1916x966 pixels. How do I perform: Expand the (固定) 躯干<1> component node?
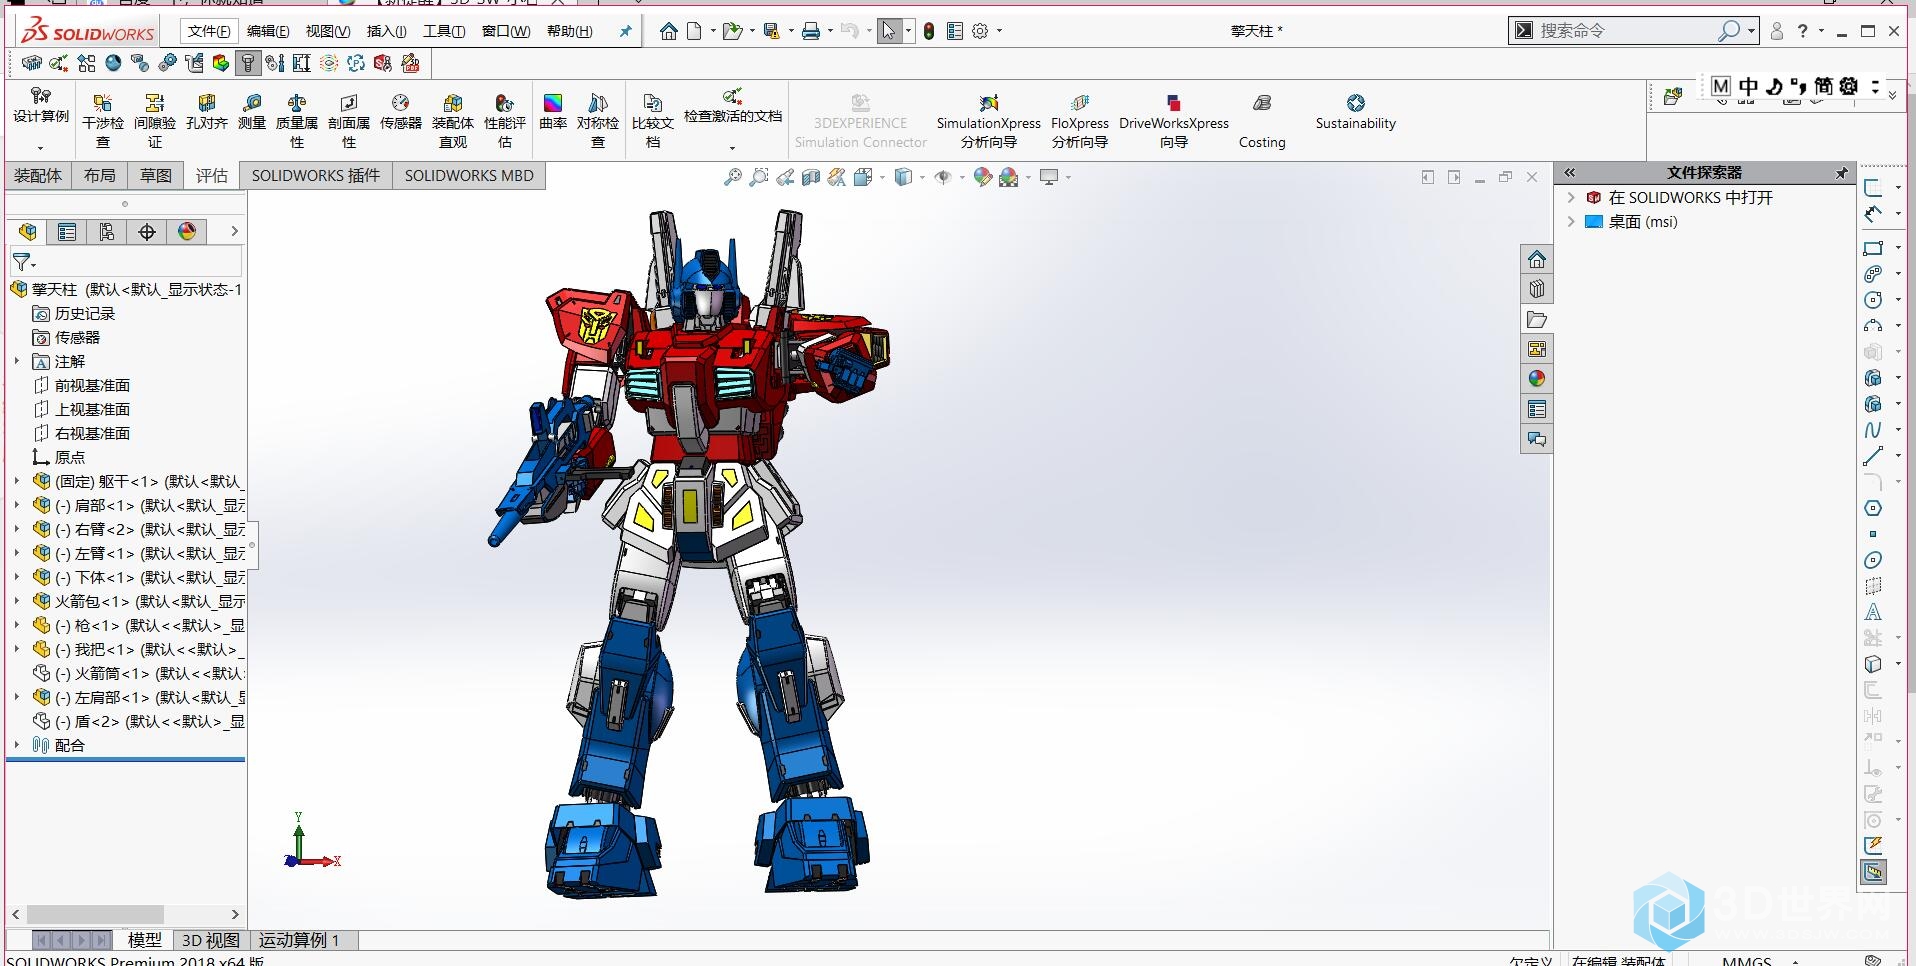coord(17,481)
